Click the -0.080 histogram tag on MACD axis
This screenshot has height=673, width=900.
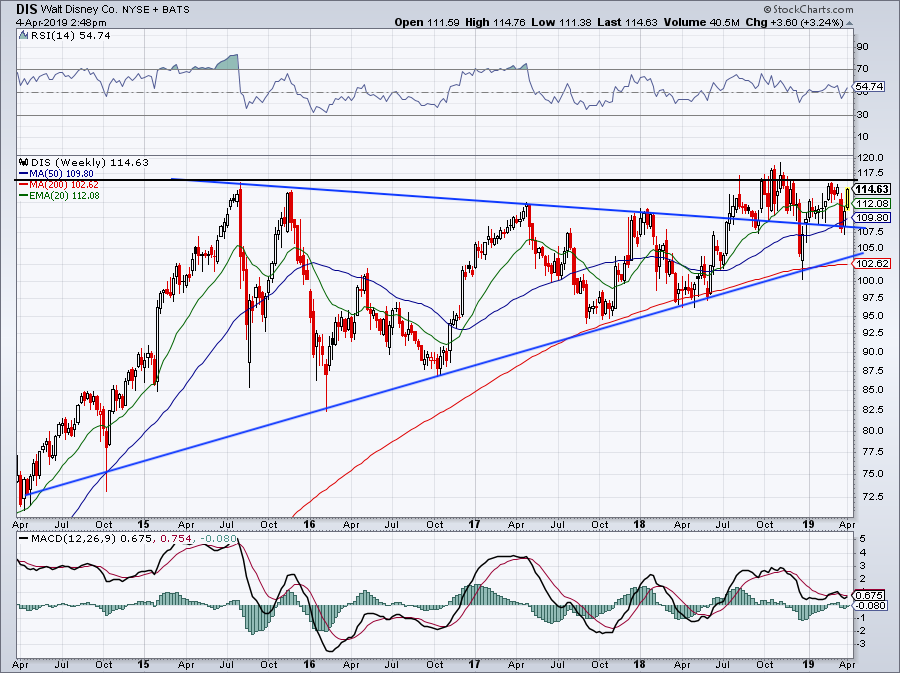pos(869,605)
